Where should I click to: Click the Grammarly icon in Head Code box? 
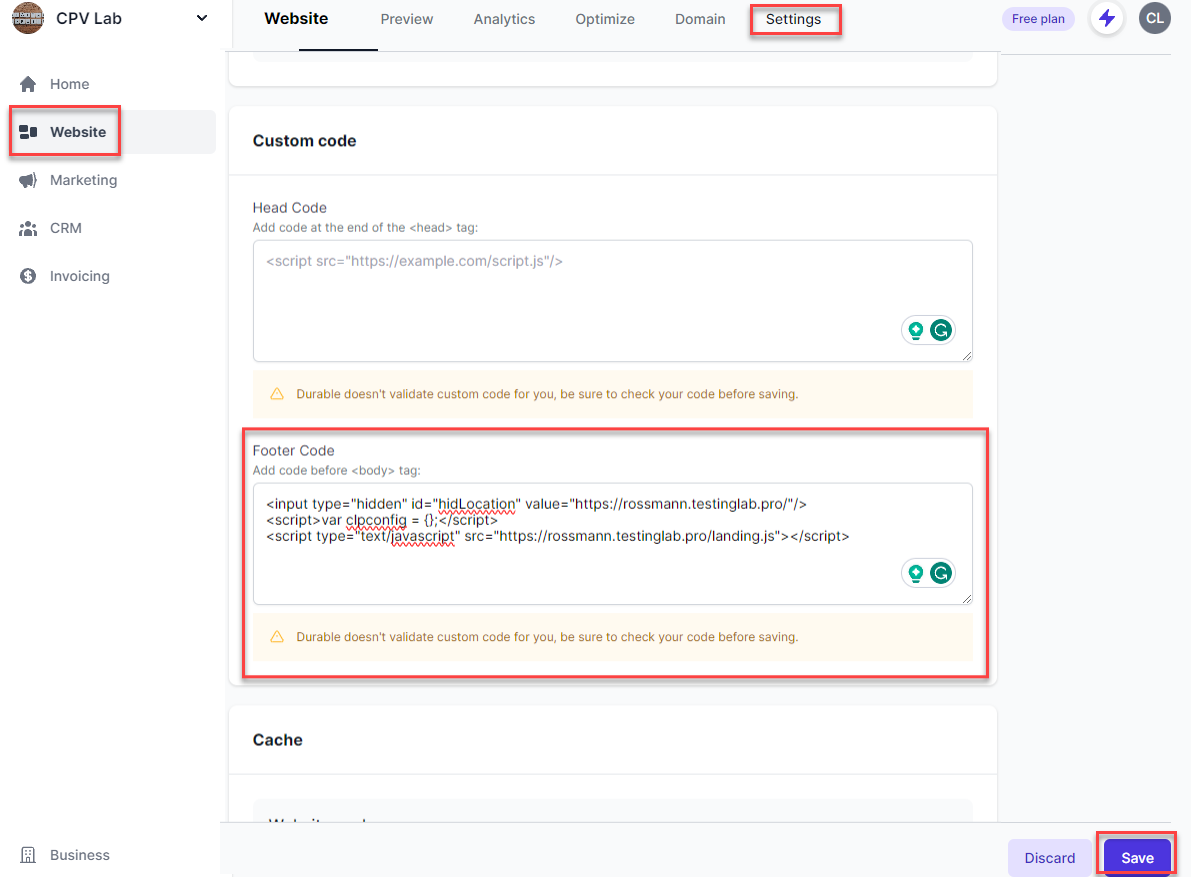940,330
